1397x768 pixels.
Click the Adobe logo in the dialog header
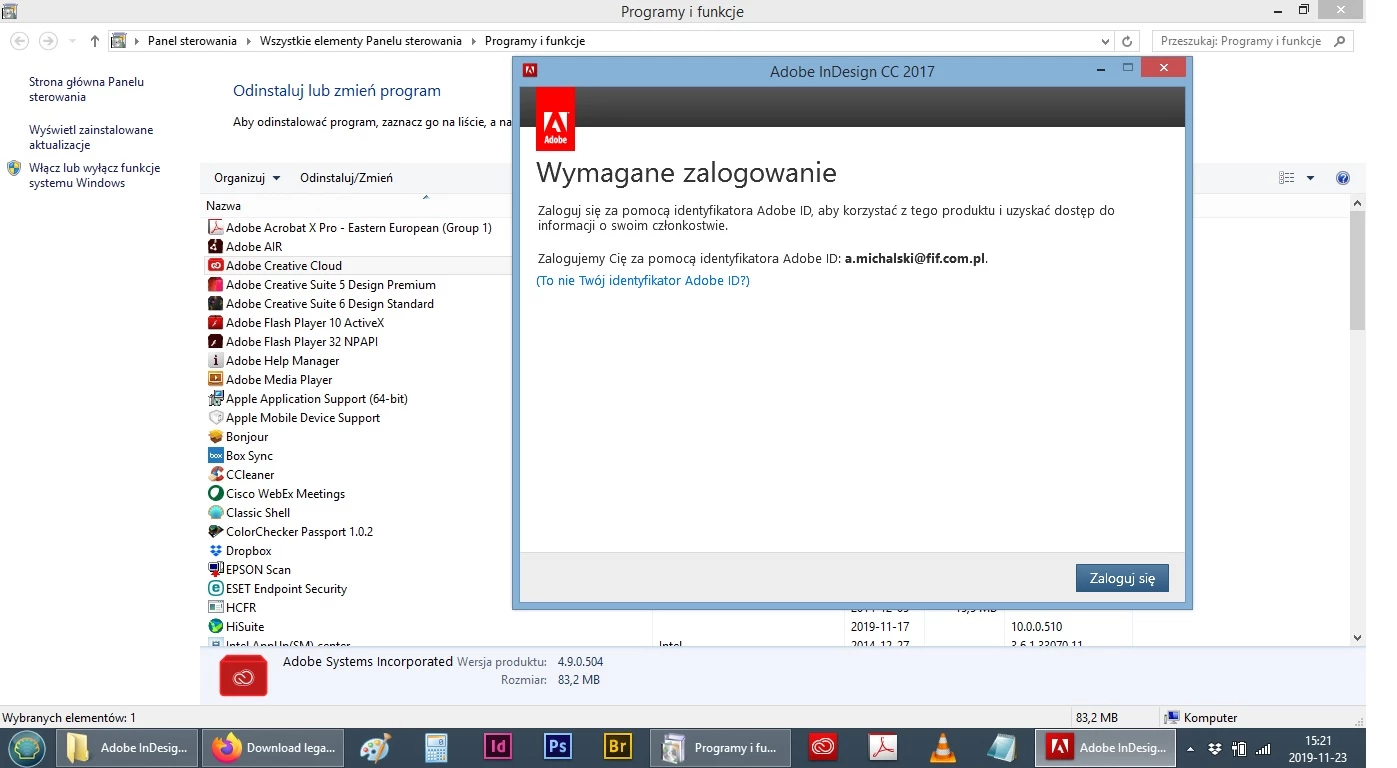[555, 120]
